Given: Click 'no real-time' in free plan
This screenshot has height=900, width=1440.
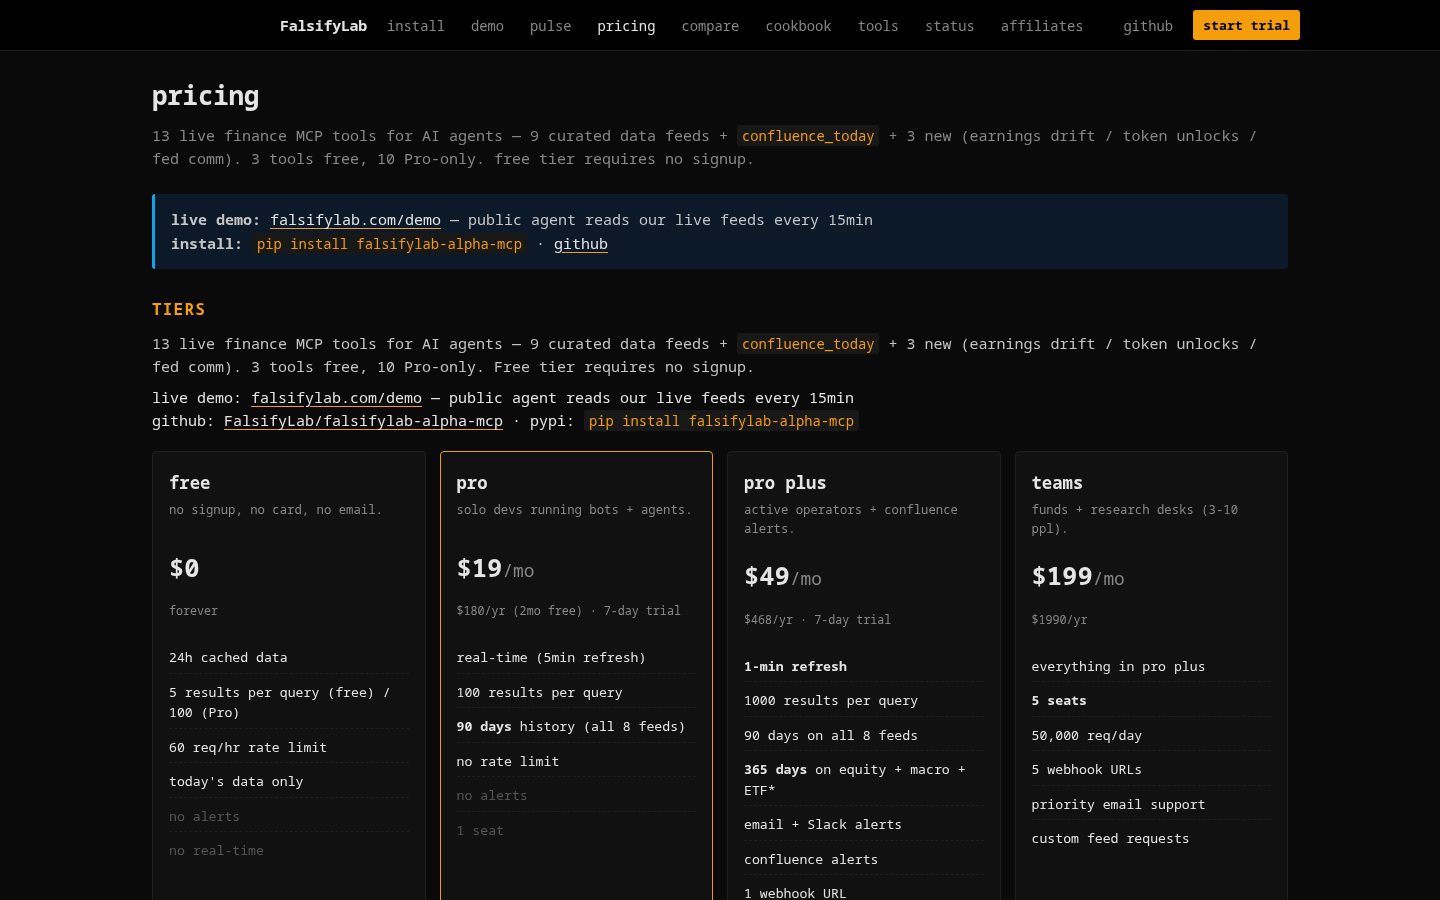Looking at the screenshot, I should coord(216,851).
